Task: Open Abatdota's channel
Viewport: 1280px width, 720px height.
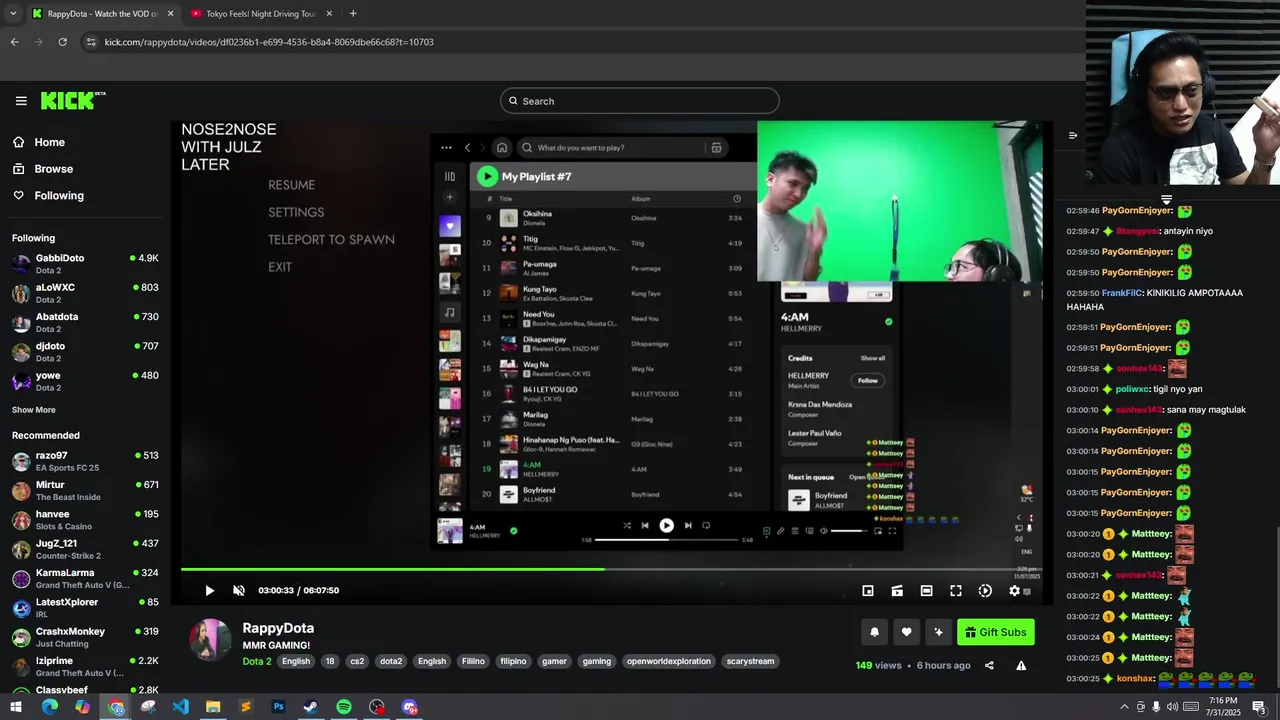Action: point(85,322)
